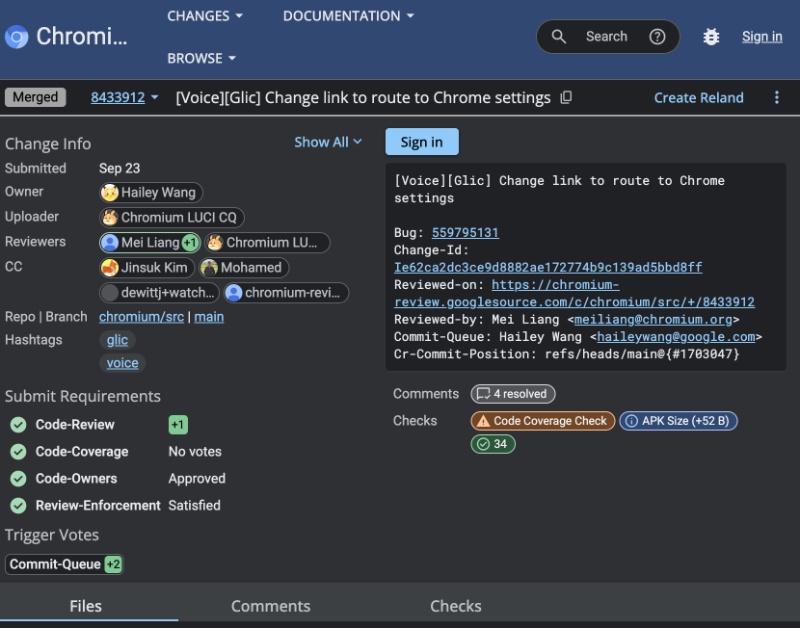Open the three-dot more actions menu
This screenshot has width=800, height=628.
click(x=777, y=97)
